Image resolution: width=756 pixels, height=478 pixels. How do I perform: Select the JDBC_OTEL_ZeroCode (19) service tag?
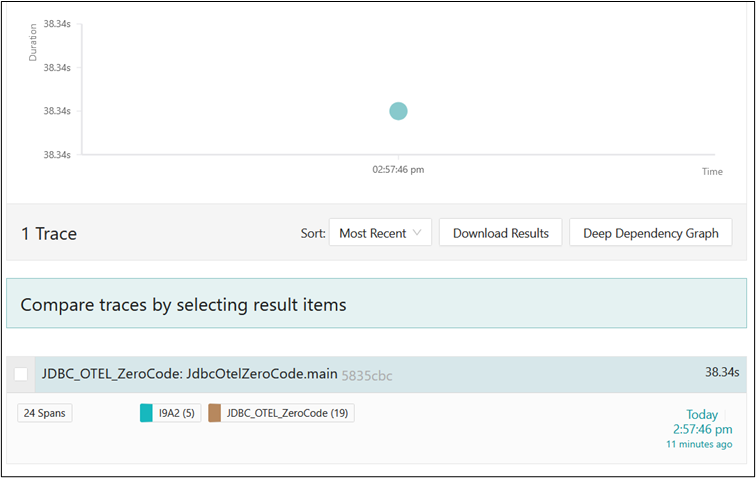click(x=287, y=413)
